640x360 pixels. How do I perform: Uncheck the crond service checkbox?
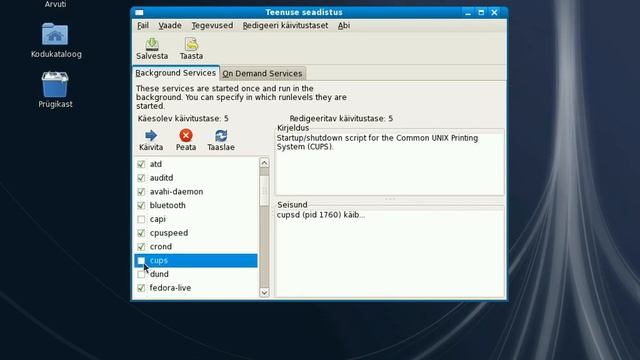coord(141,247)
